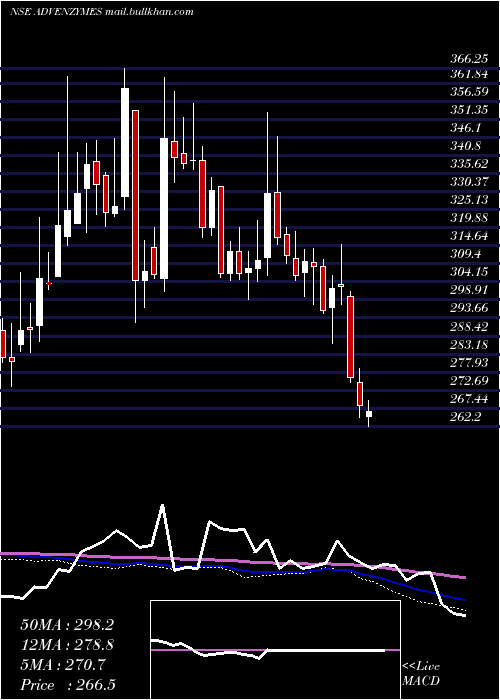Click the price label 330.37
Image resolution: width=500 pixels, height=700 pixels.
469,182
